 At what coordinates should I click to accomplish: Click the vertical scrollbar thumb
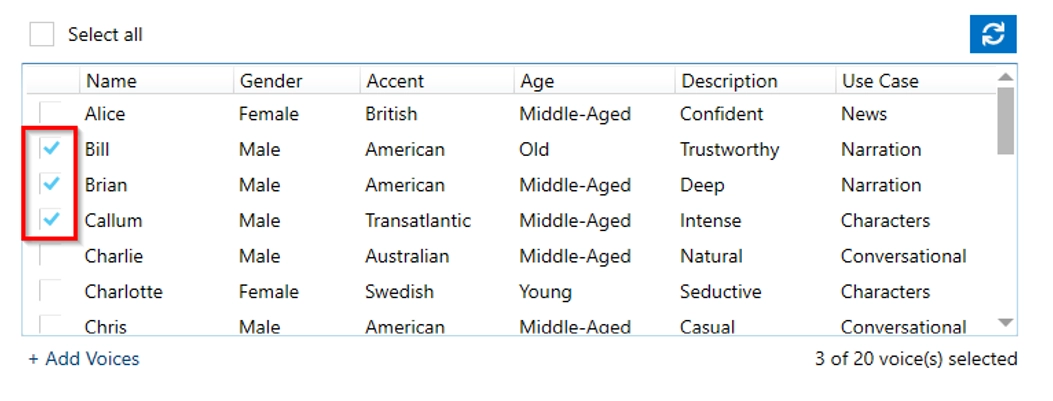[x=1005, y=121]
